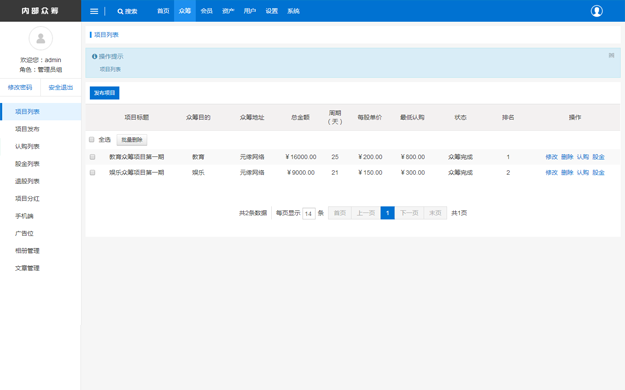Select 股金列表 in the sidebar
This screenshot has height=390, width=625.
pos(41,164)
